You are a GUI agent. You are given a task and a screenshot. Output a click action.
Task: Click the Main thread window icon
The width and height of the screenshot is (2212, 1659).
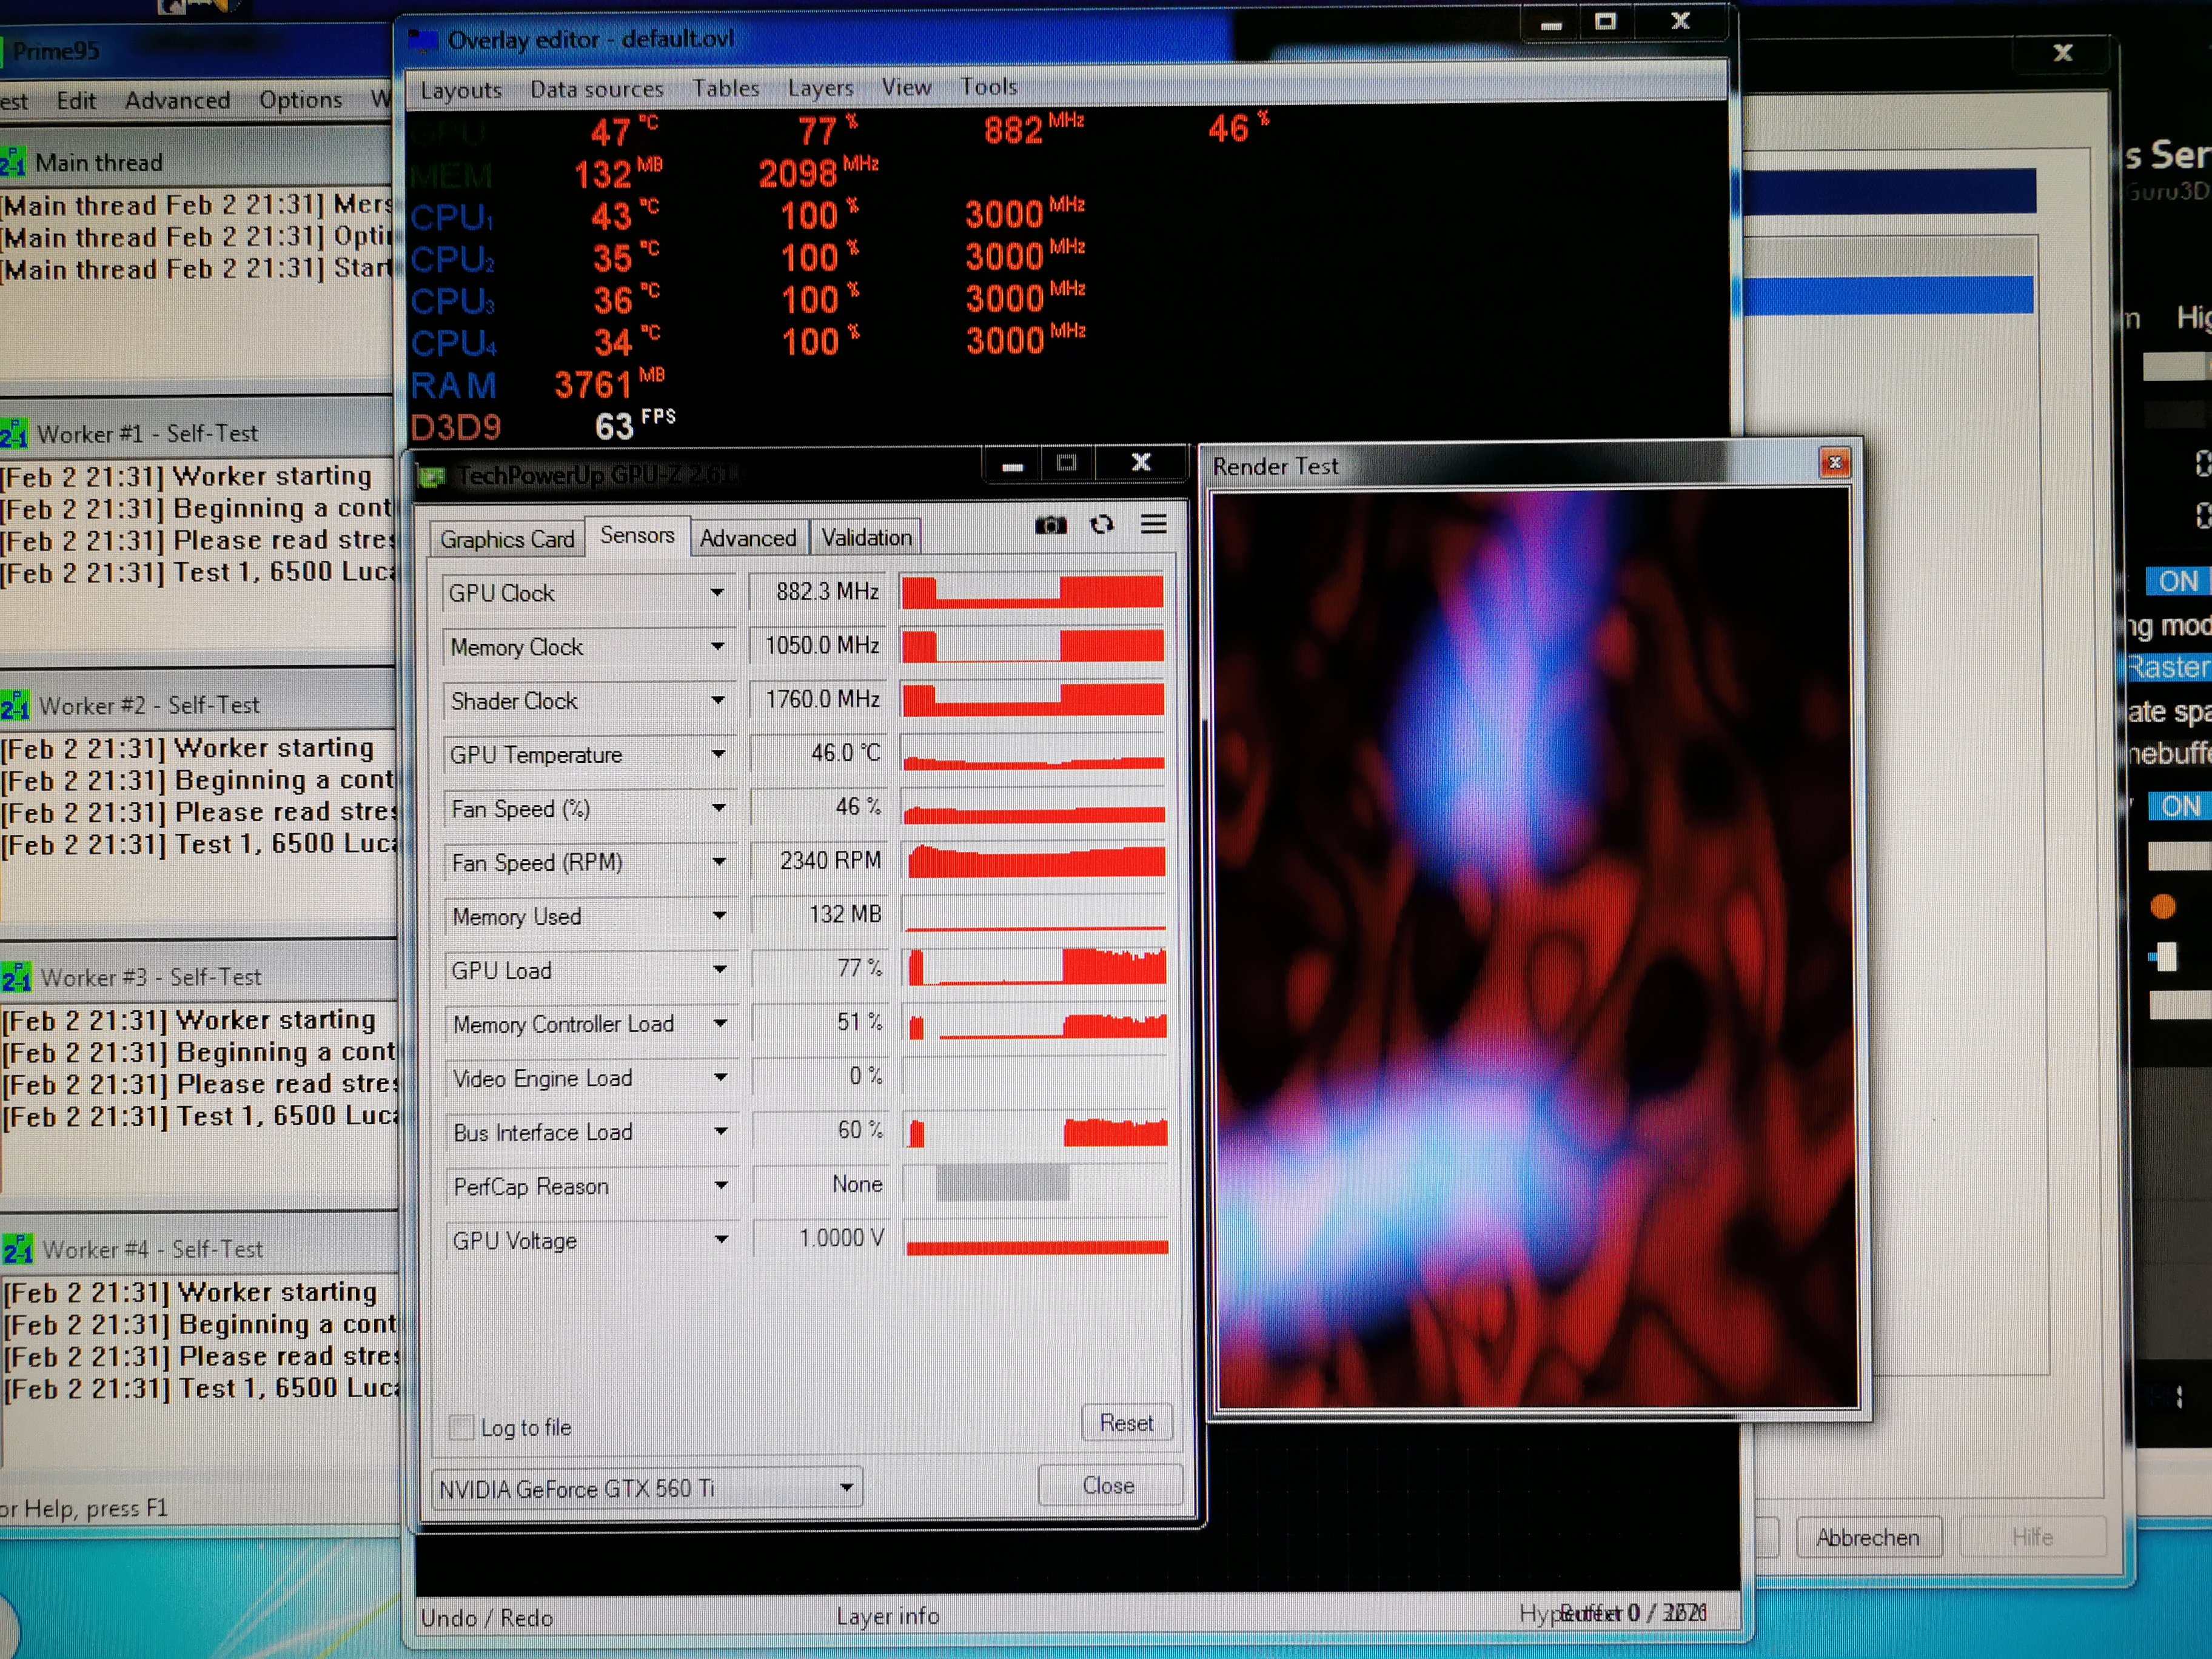point(13,162)
